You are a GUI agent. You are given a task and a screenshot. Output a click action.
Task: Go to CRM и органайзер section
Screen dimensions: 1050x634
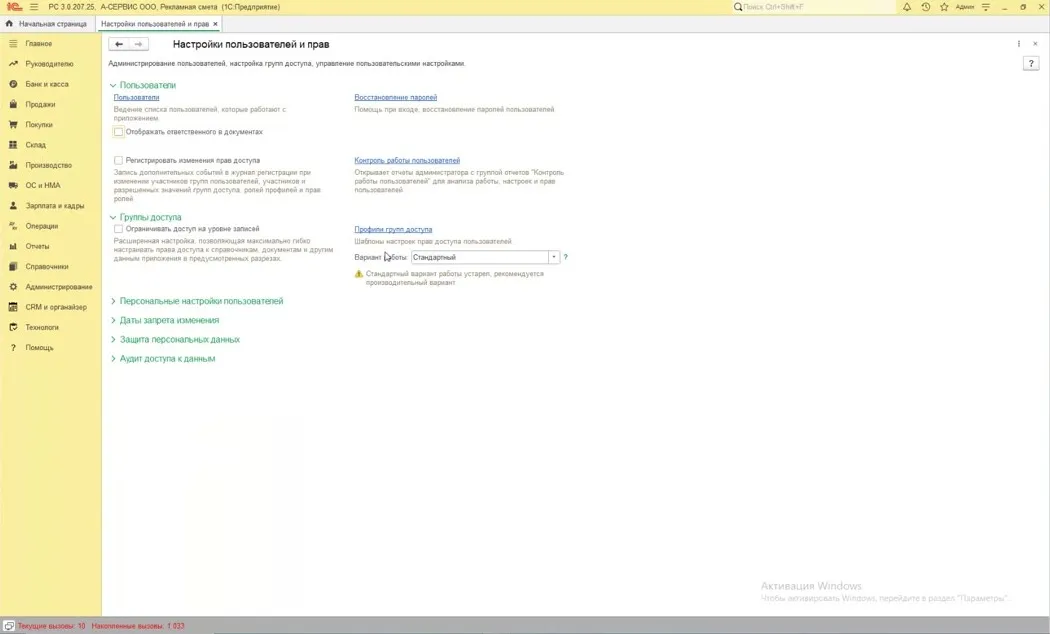56,307
